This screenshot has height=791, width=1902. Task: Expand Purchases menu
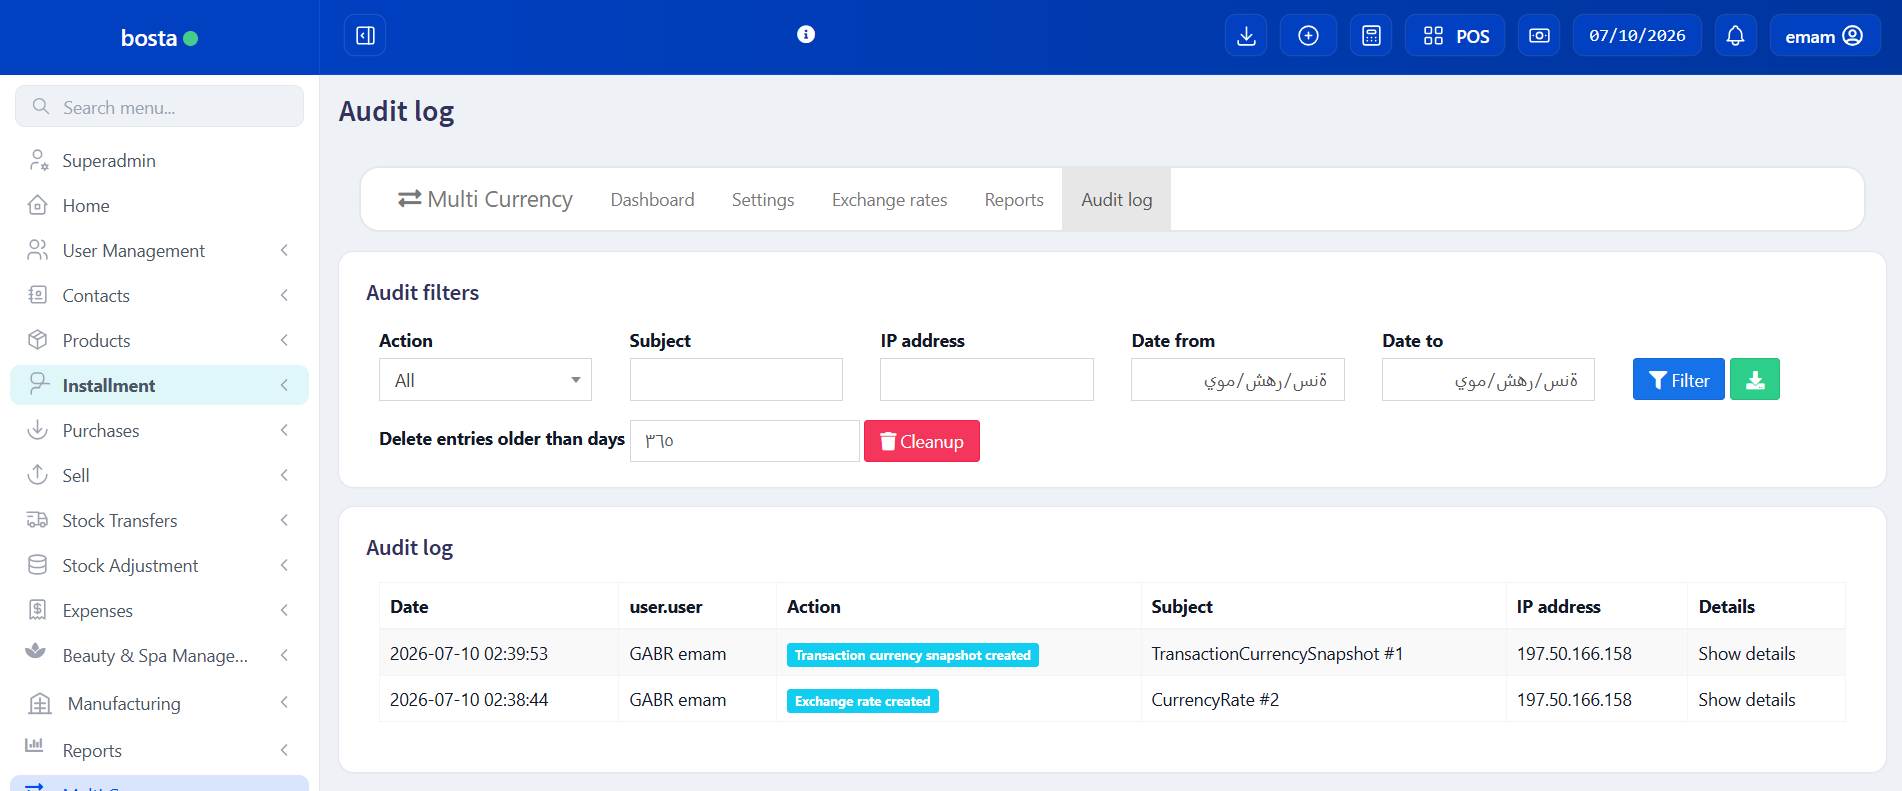[x=159, y=430]
